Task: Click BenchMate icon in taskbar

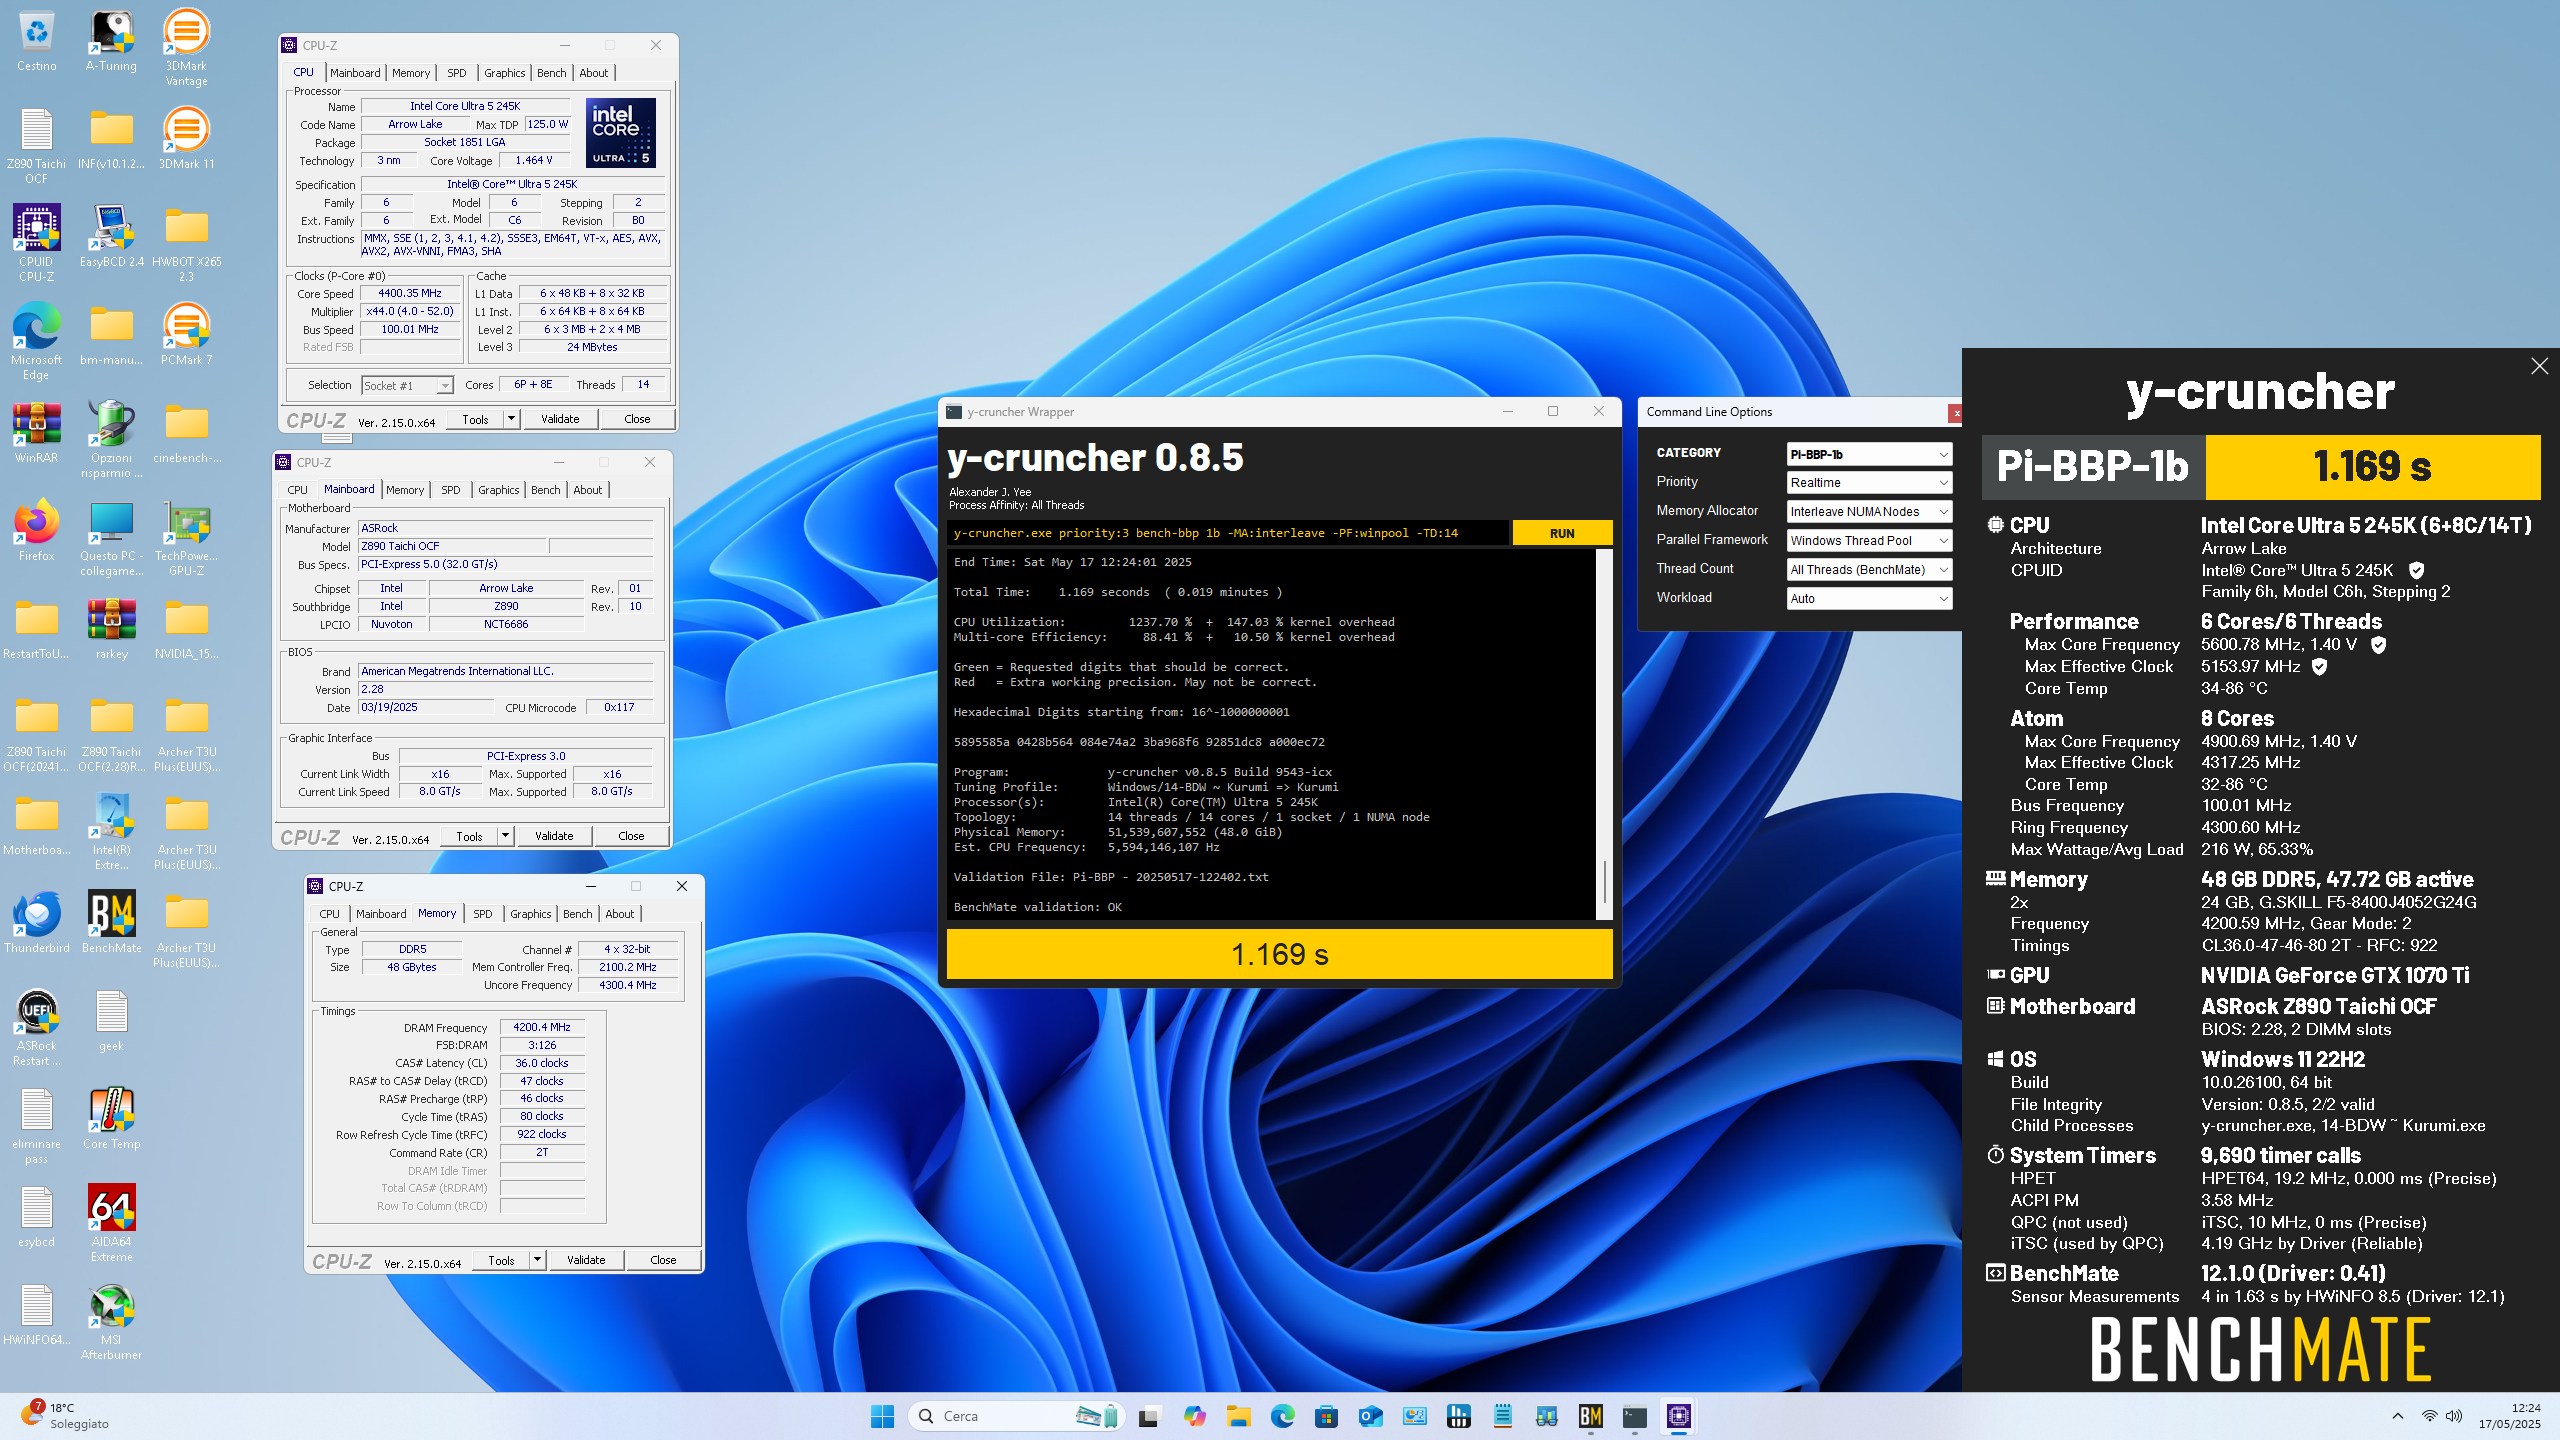Action: [1590, 1416]
